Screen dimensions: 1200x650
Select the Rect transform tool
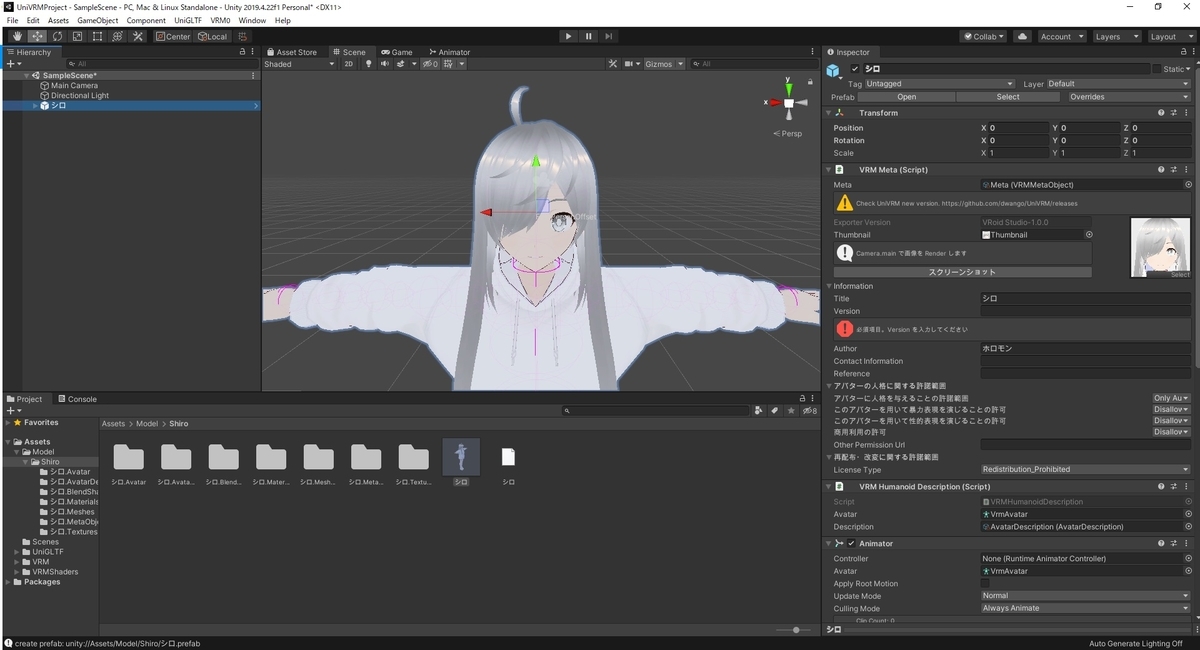(97, 36)
